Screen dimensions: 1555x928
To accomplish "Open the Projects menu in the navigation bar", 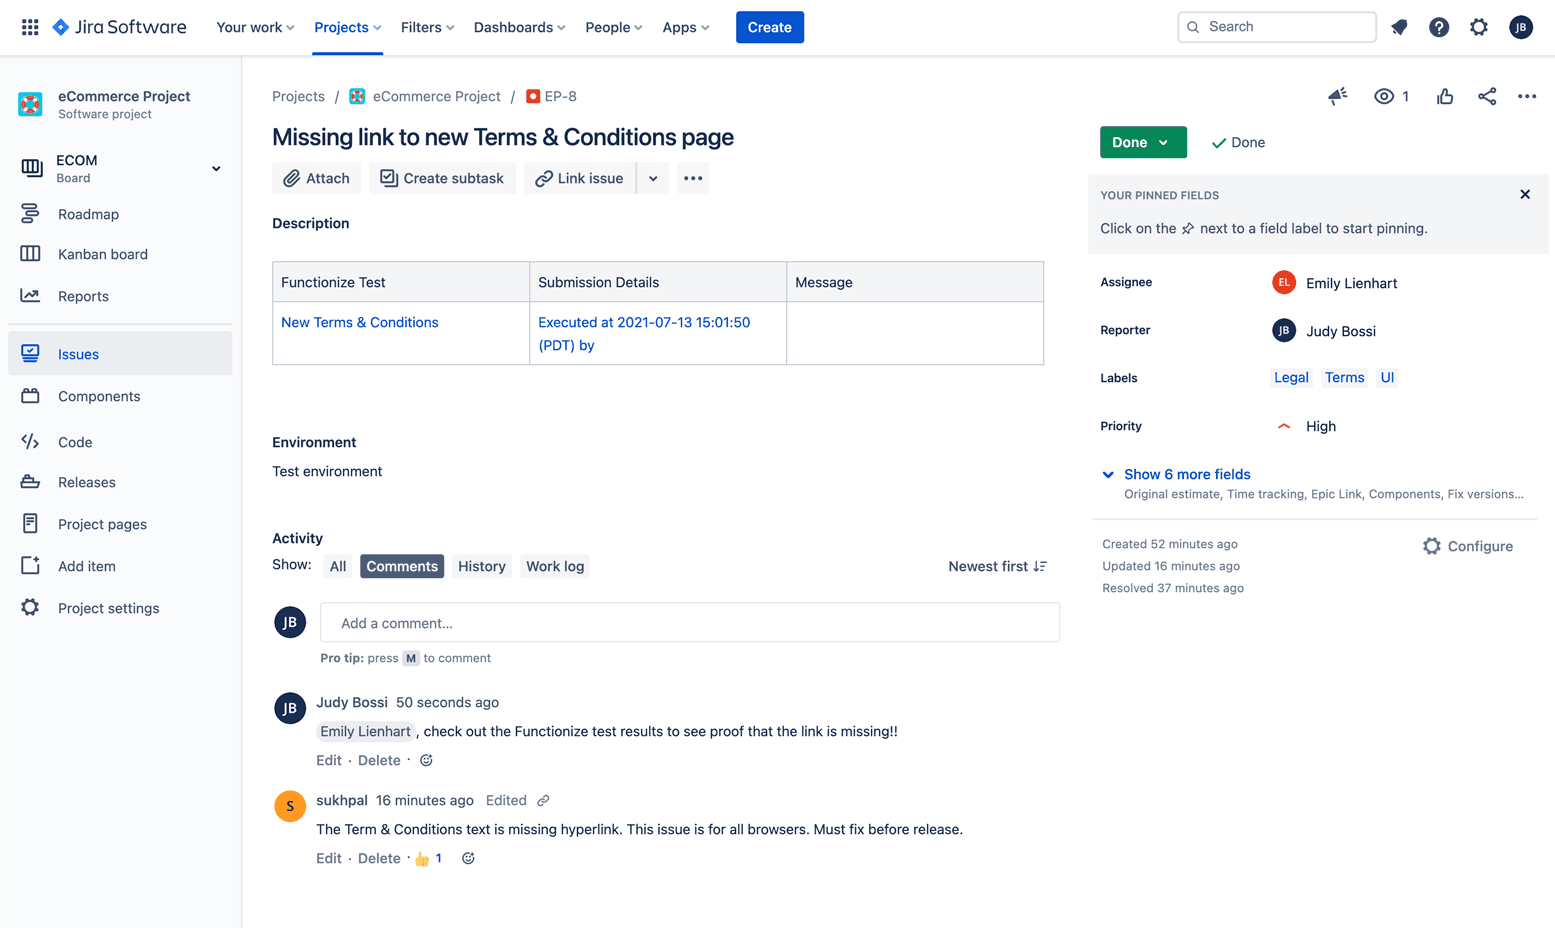I will [347, 27].
